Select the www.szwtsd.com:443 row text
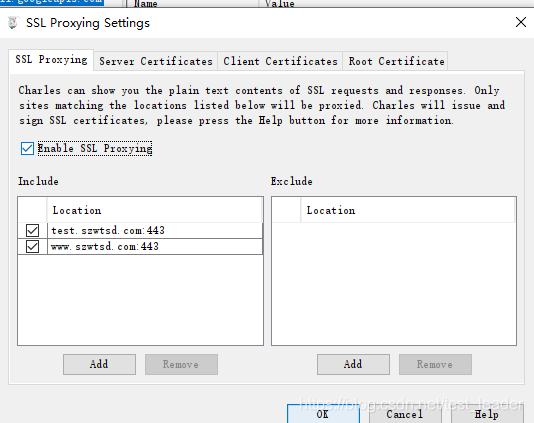This screenshot has height=423, width=534. (x=105, y=246)
